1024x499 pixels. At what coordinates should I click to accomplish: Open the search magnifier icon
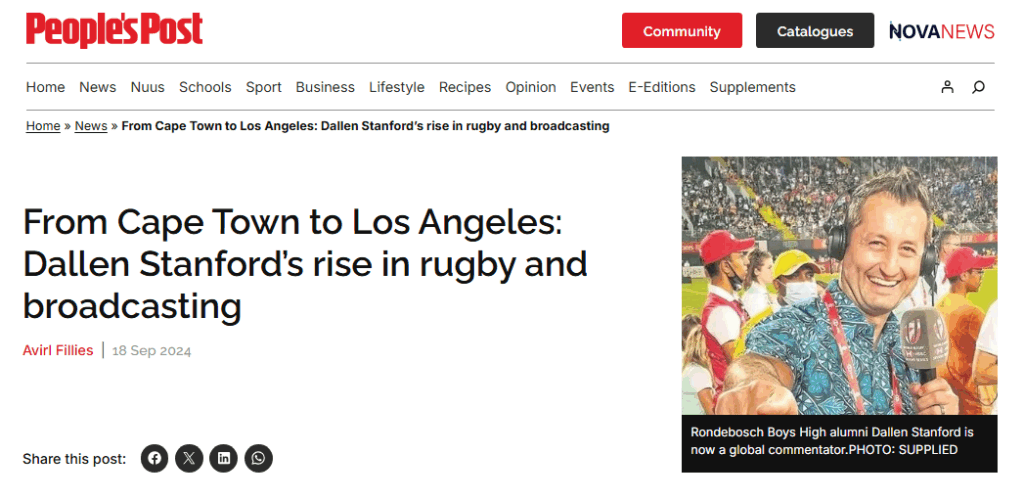point(978,87)
